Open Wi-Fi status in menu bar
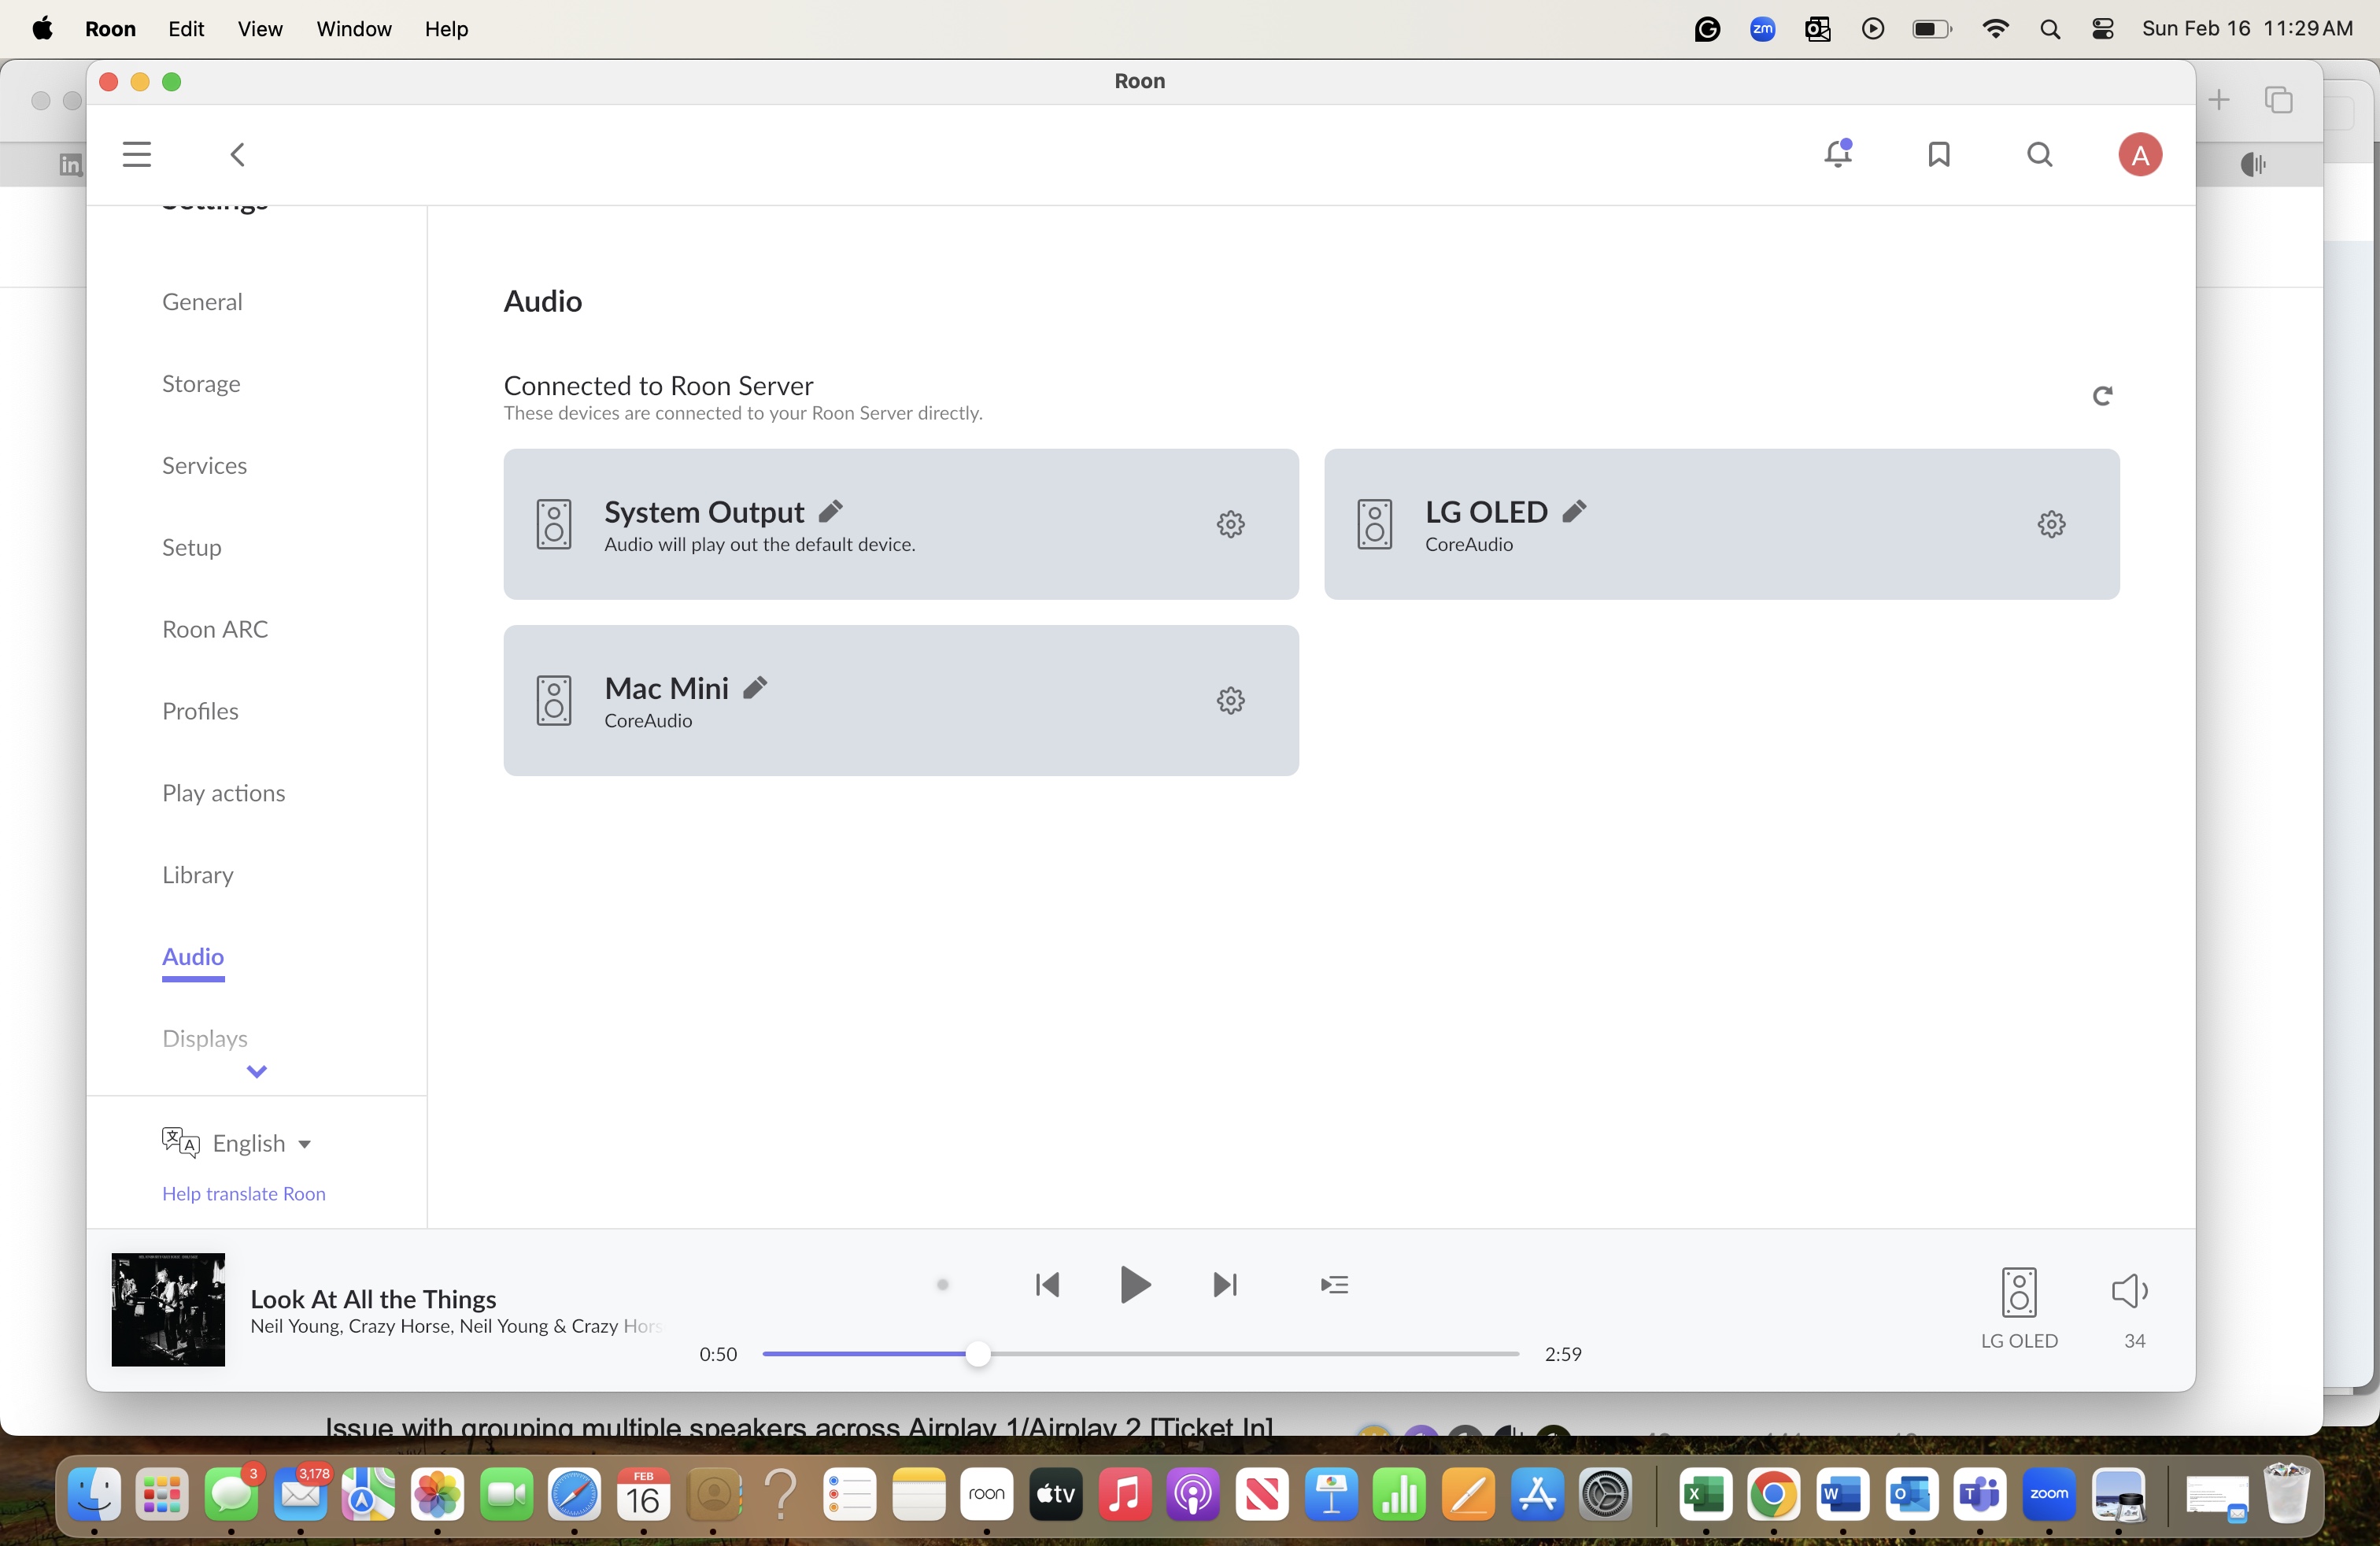This screenshot has width=2380, height=1546. click(x=1995, y=29)
